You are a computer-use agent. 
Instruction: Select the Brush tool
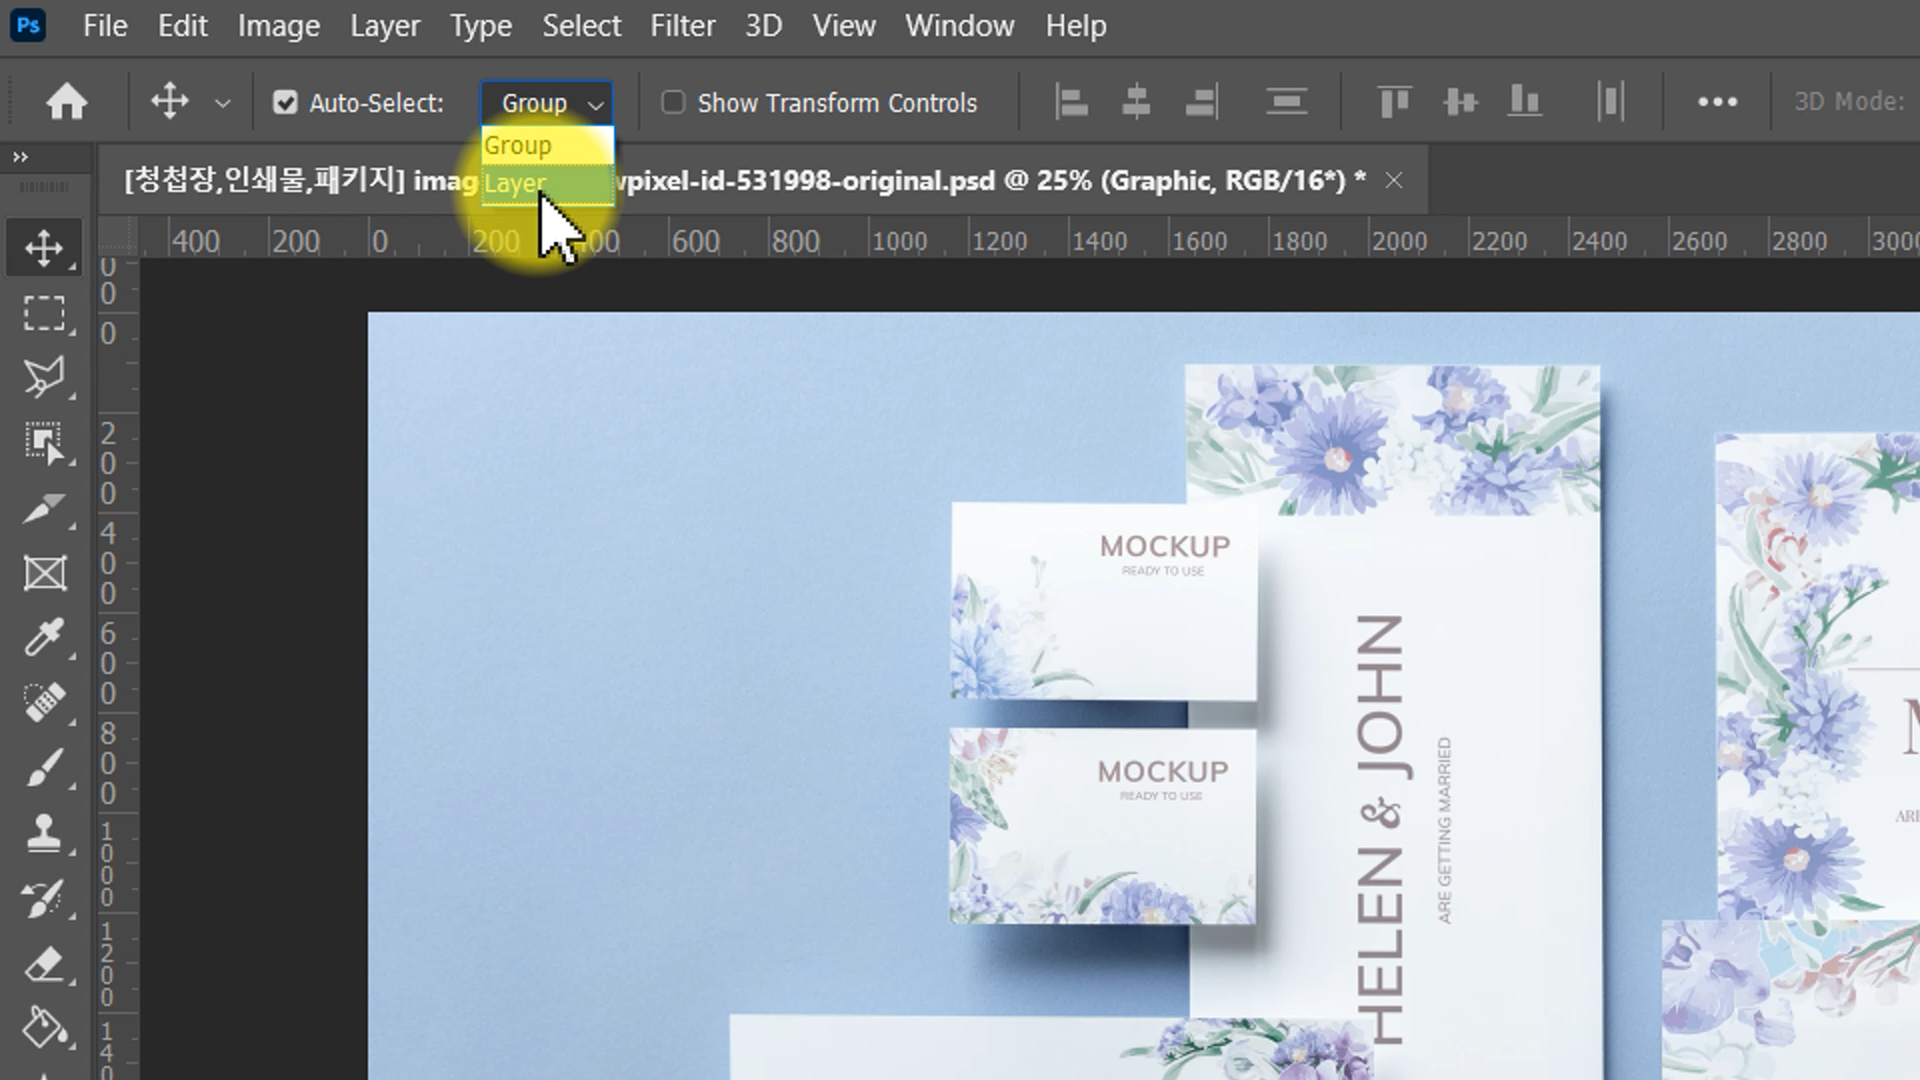(x=44, y=768)
